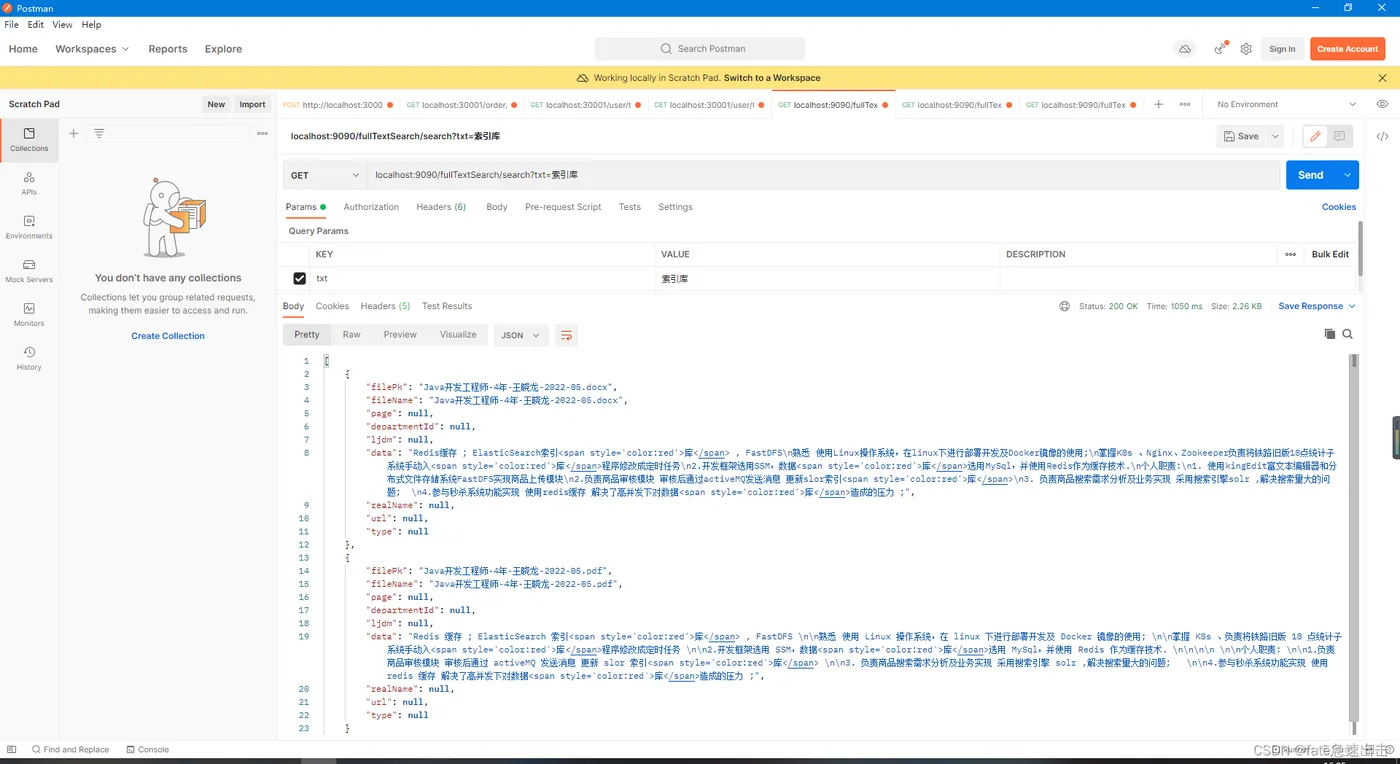This screenshot has width=1400, height=764.
Task: Open the code snippet icon
Action: [x=1382, y=136]
